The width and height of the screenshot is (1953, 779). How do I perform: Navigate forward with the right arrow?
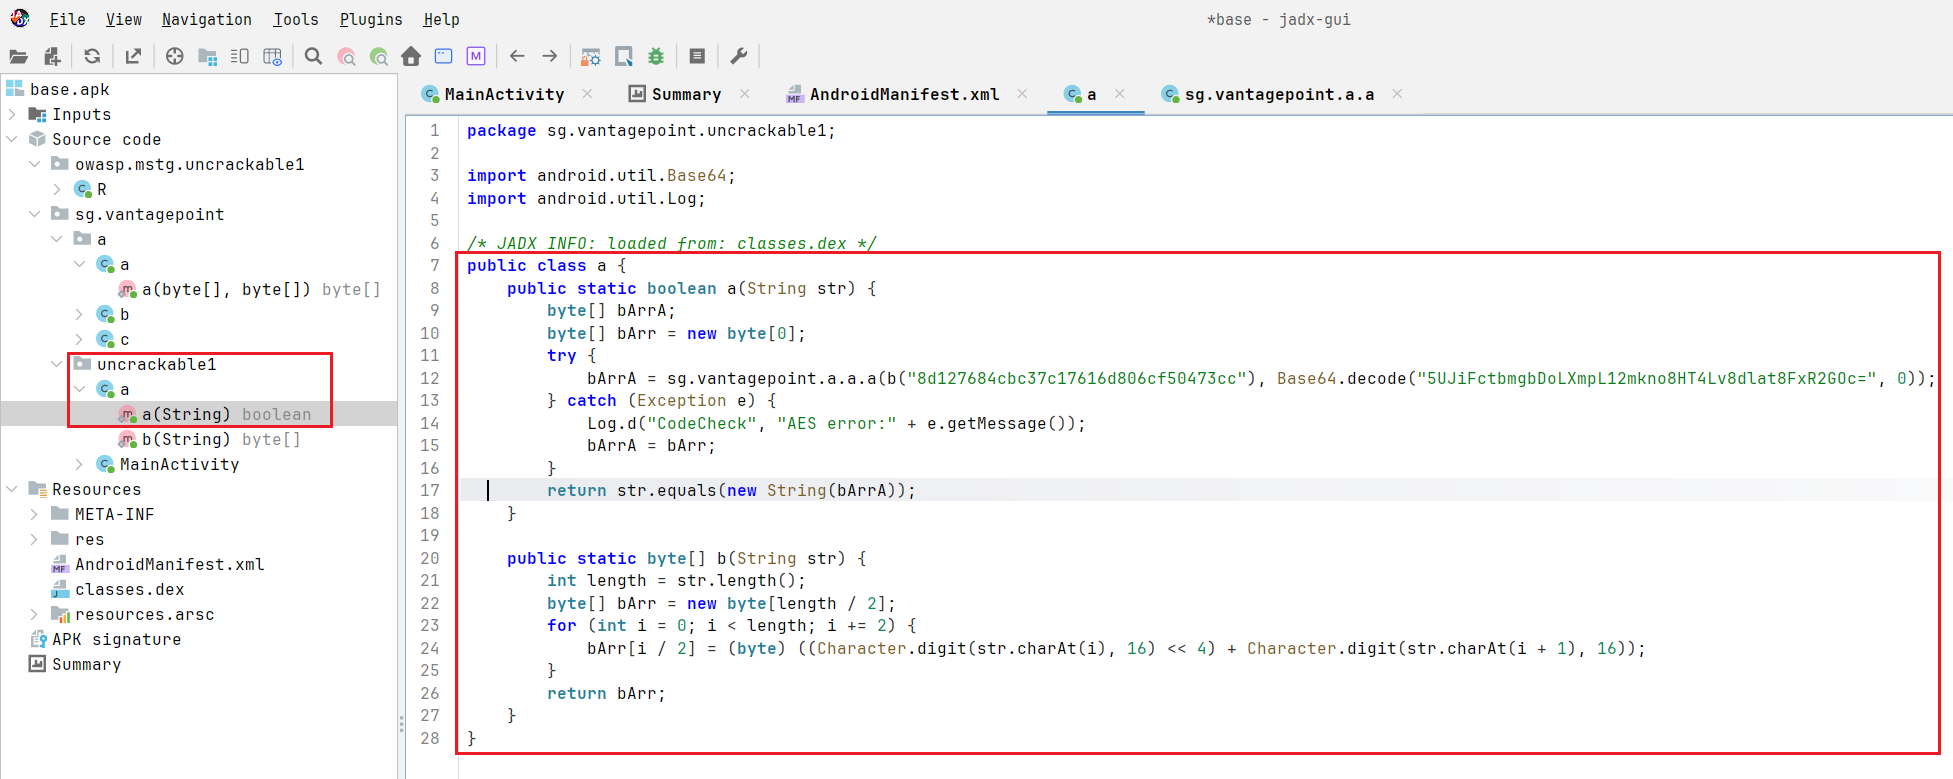coord(550,57)
